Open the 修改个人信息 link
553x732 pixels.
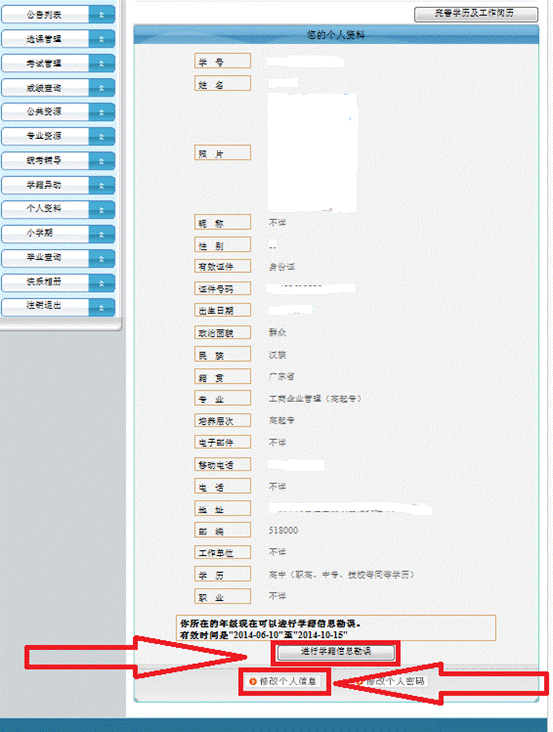(288, 682)
